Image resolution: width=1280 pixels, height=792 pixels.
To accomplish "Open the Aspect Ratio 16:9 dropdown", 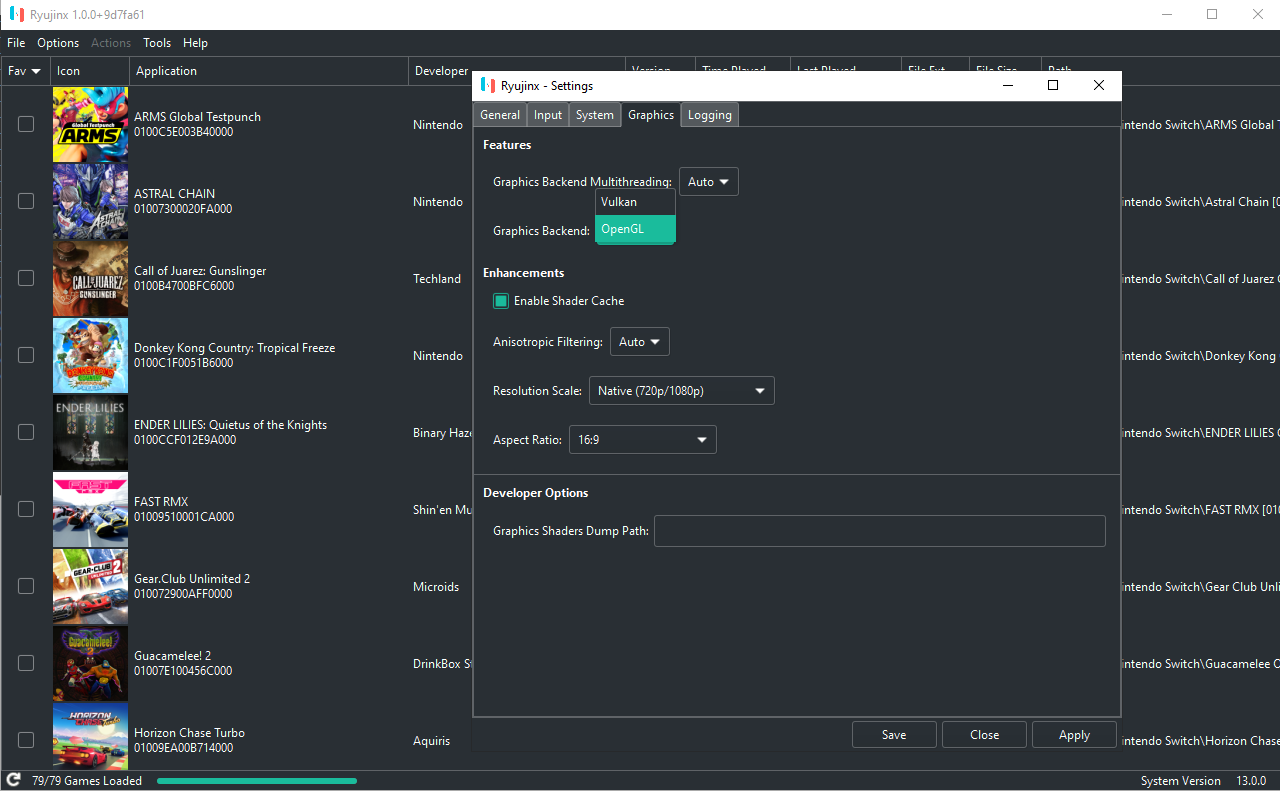I will (643, 440).
